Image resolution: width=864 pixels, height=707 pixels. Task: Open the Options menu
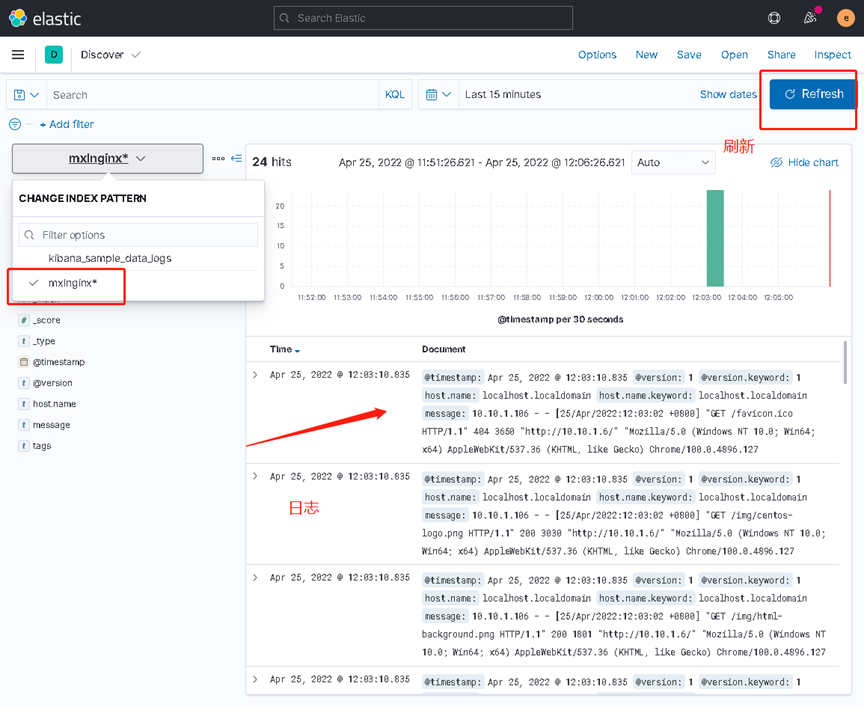597,55
